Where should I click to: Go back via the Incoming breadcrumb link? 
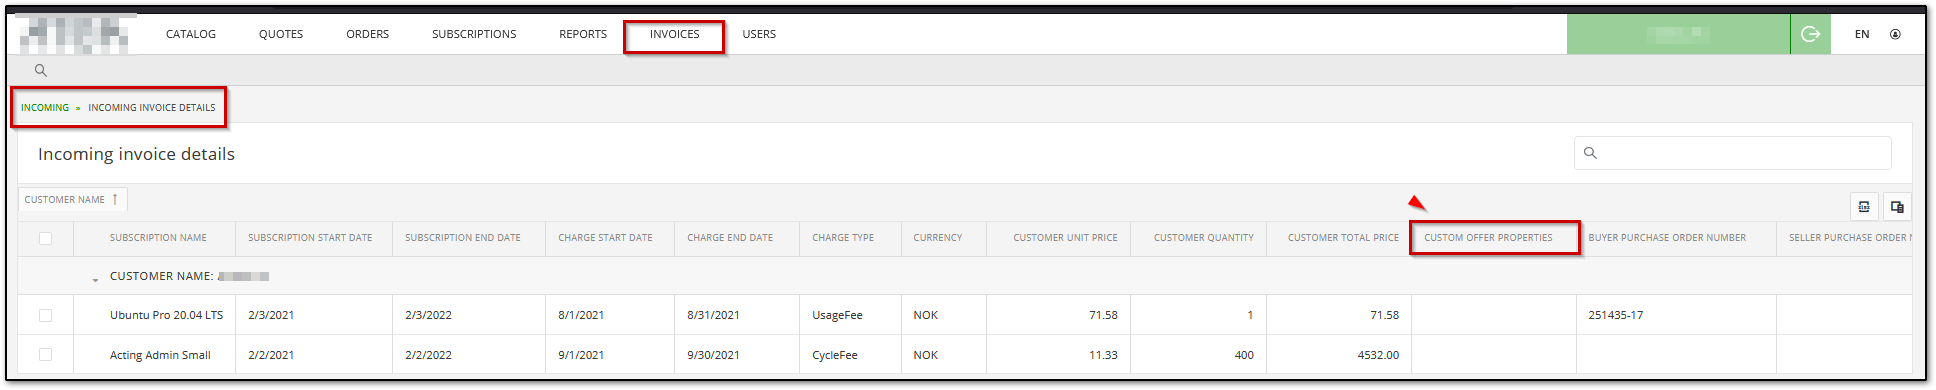coord(45,107)
